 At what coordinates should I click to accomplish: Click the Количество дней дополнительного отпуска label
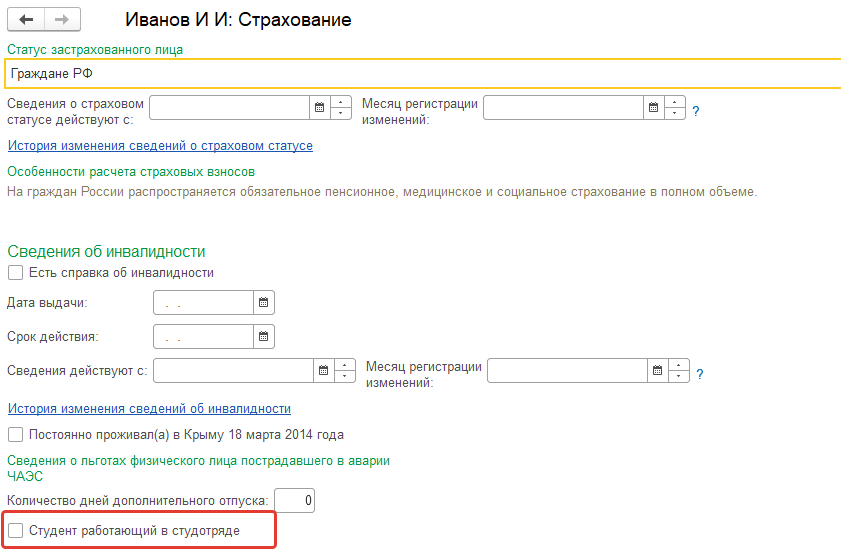[x=137, y=501]
